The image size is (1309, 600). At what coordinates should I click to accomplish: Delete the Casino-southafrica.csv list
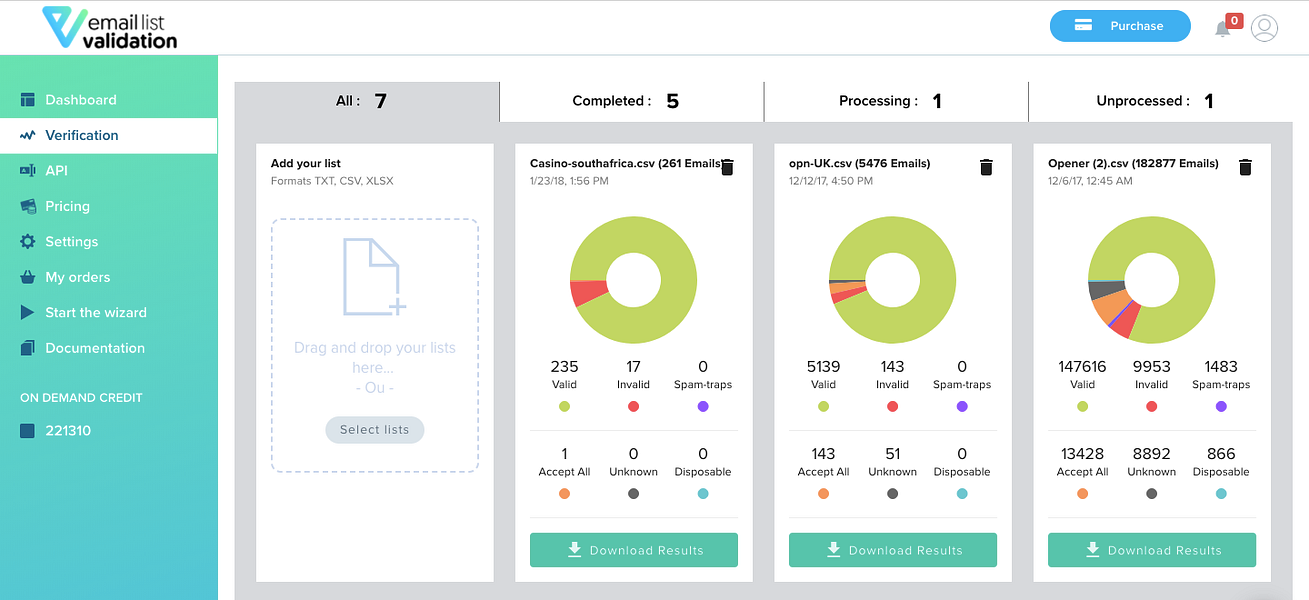point(727,167)
